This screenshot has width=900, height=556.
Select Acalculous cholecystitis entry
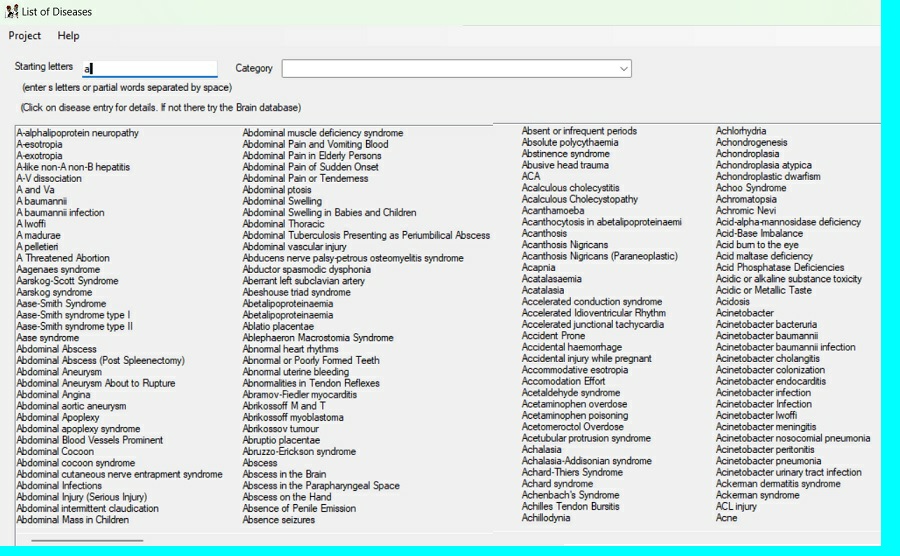(571, 188)
